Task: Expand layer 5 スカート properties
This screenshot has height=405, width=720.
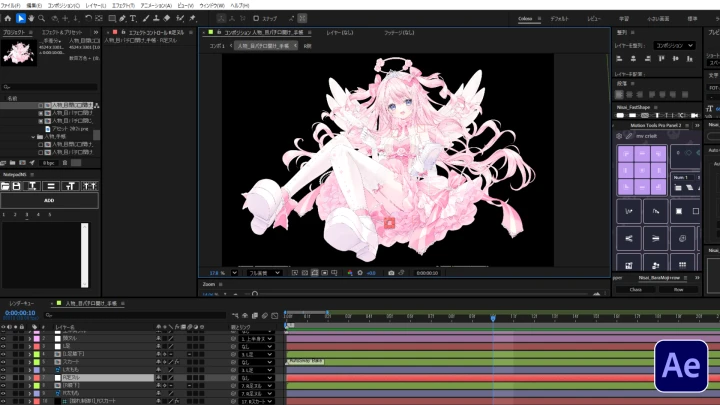Action: click(x=30, y=362)
